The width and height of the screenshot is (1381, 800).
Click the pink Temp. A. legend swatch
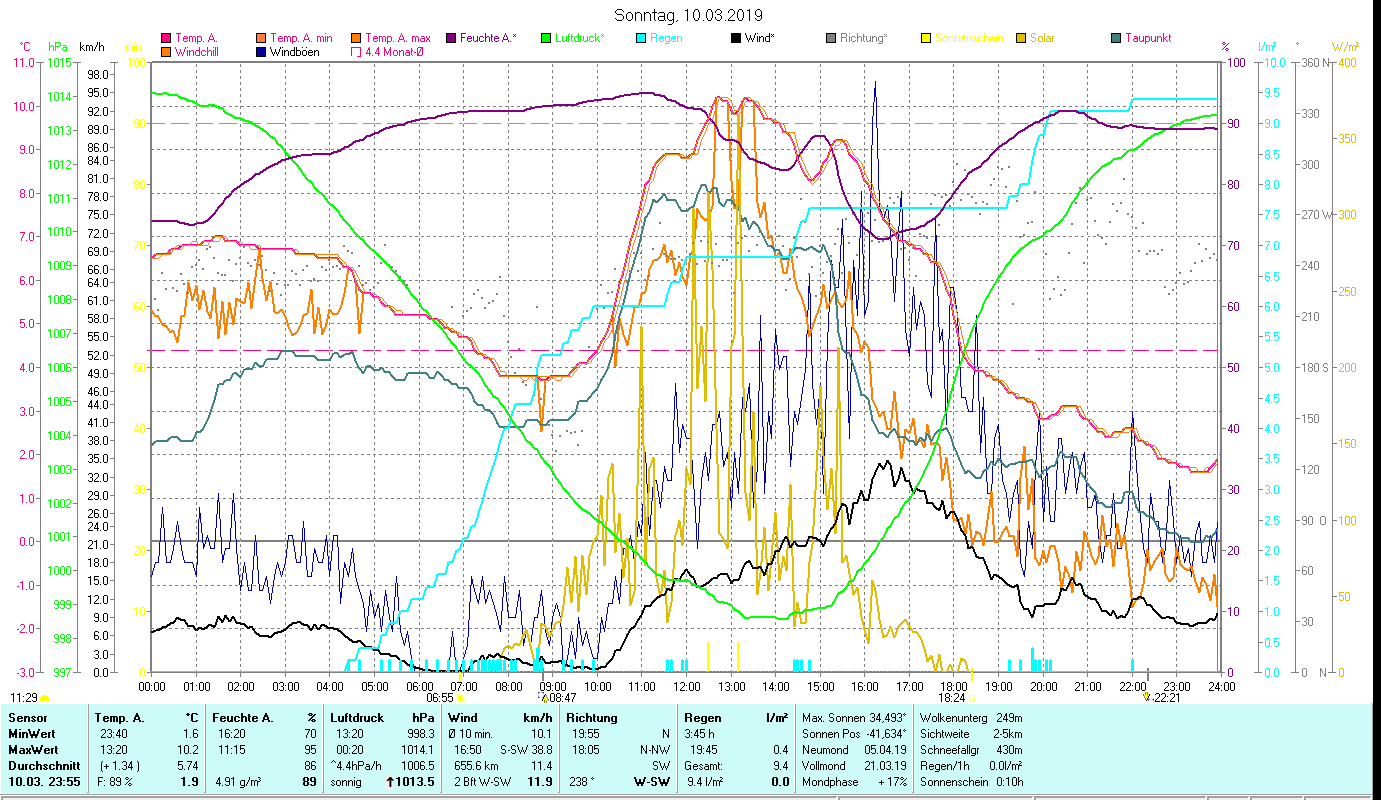pyautogui.click(x=166, y=38)
